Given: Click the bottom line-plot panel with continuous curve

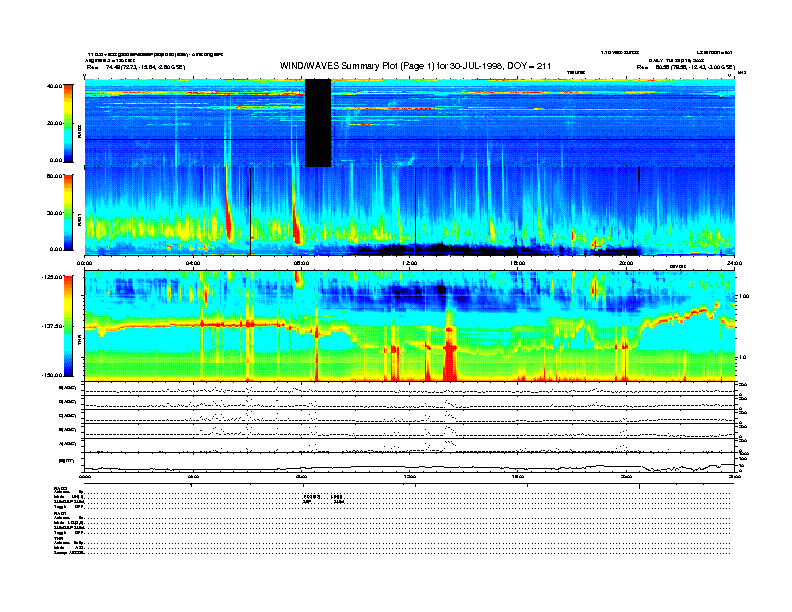Looking at the screenshot, I should (x=409, y=462).
